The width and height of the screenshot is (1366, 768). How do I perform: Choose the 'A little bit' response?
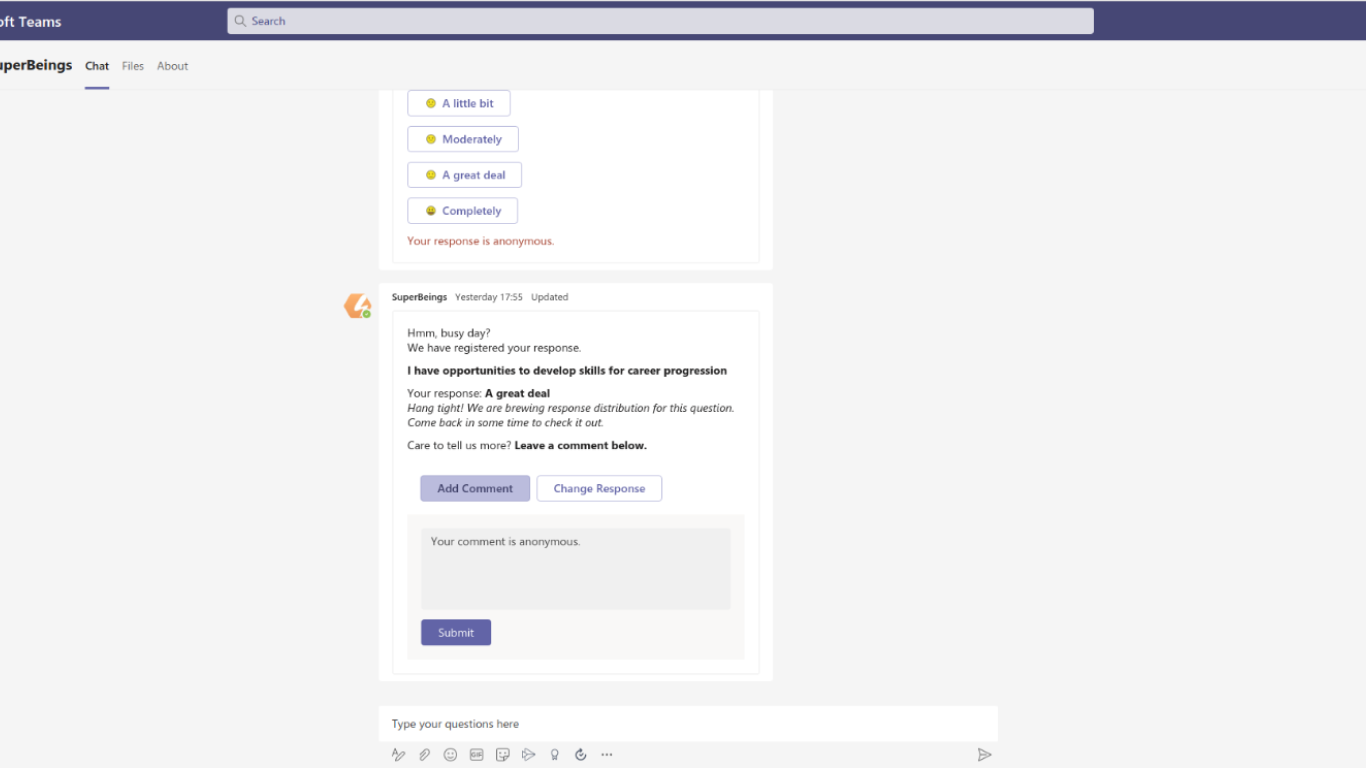[459, 103]
